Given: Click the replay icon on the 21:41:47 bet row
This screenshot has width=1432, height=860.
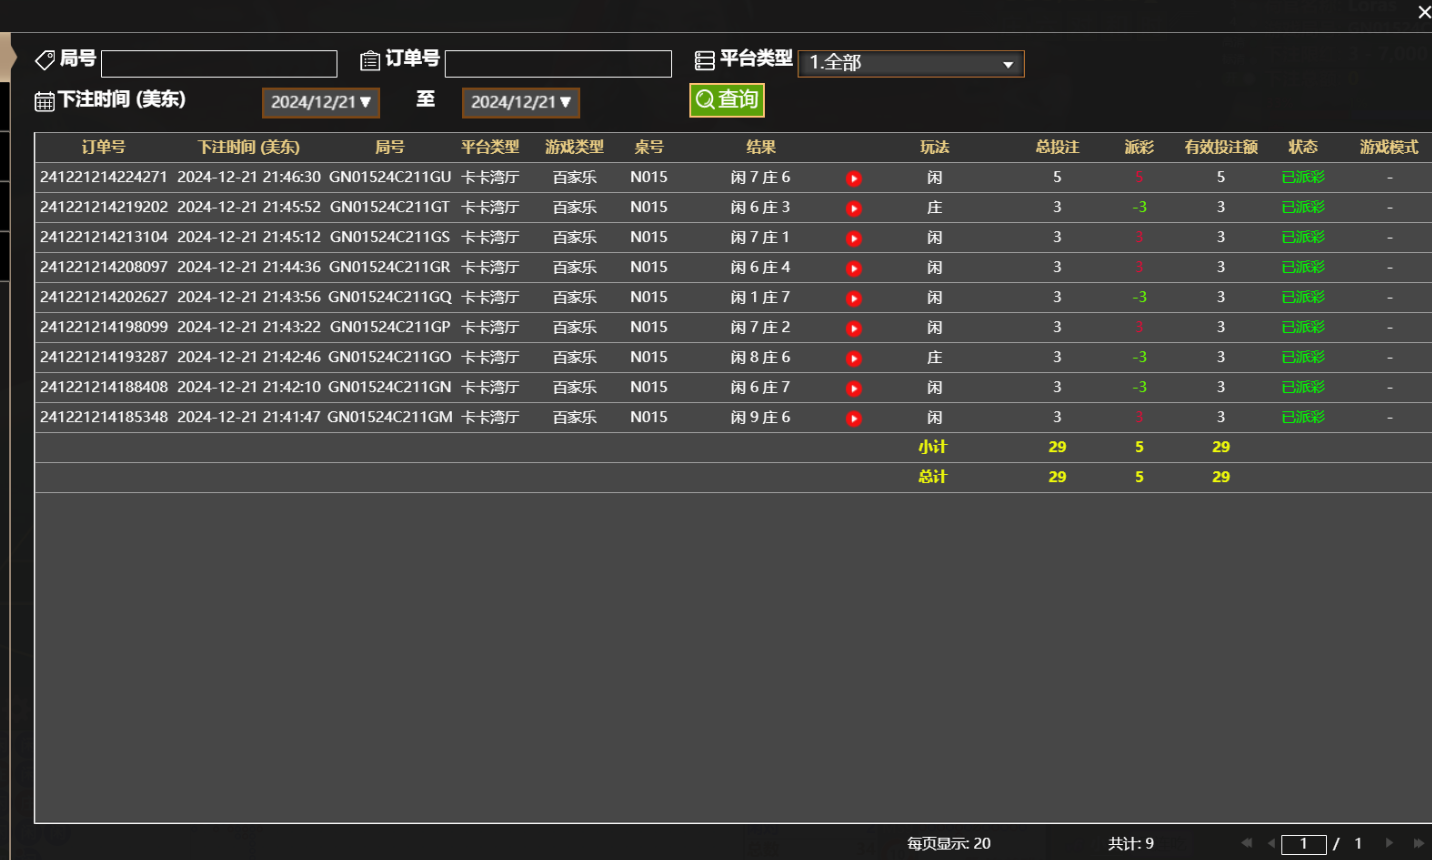Looking at the screenshot, I should coord(853,417).
